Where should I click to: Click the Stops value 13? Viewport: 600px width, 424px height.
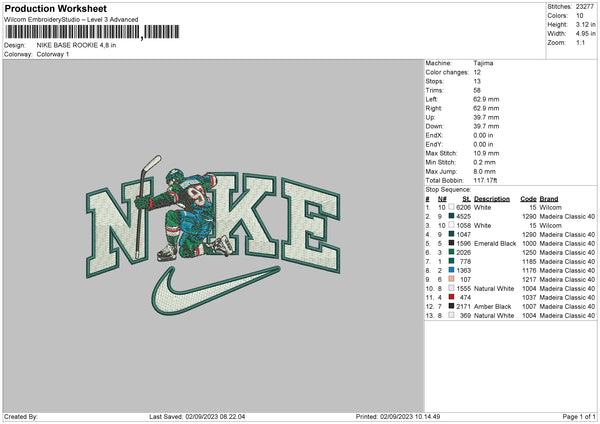pyautogui.click(x=477, y=81)
